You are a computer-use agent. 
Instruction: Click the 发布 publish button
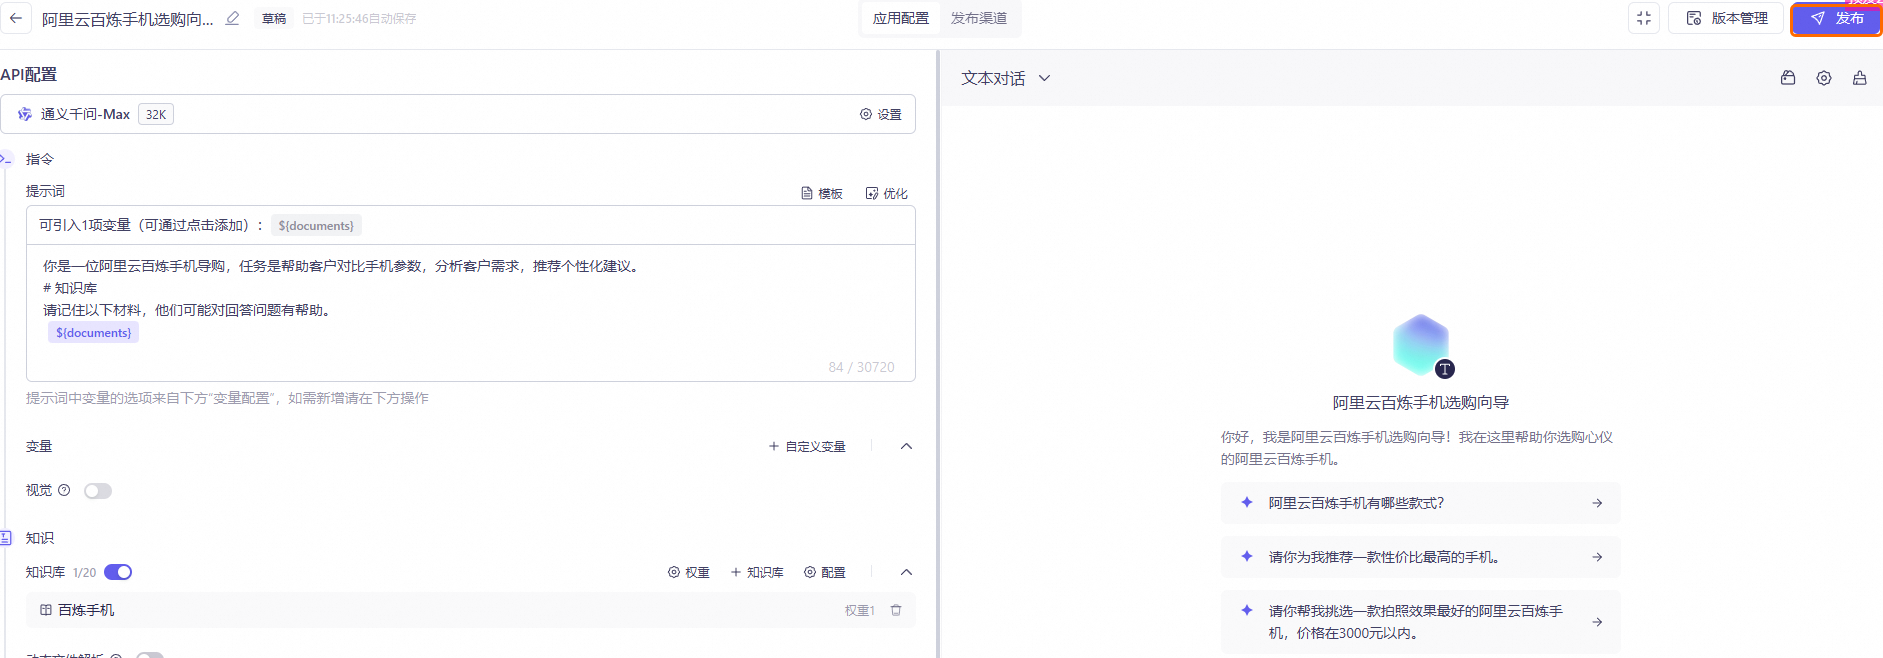pos(1837,19)
